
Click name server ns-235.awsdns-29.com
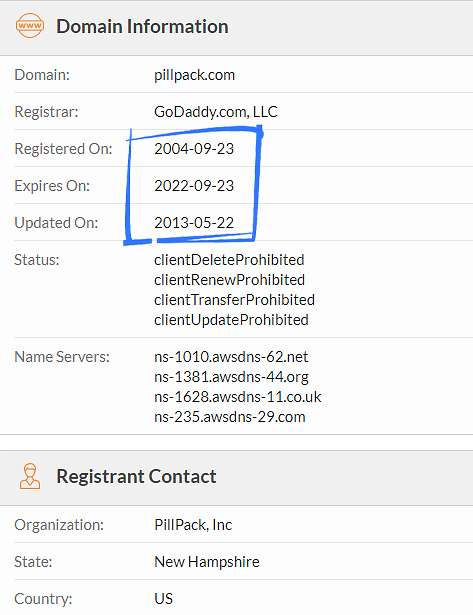[x=229, y=417]
